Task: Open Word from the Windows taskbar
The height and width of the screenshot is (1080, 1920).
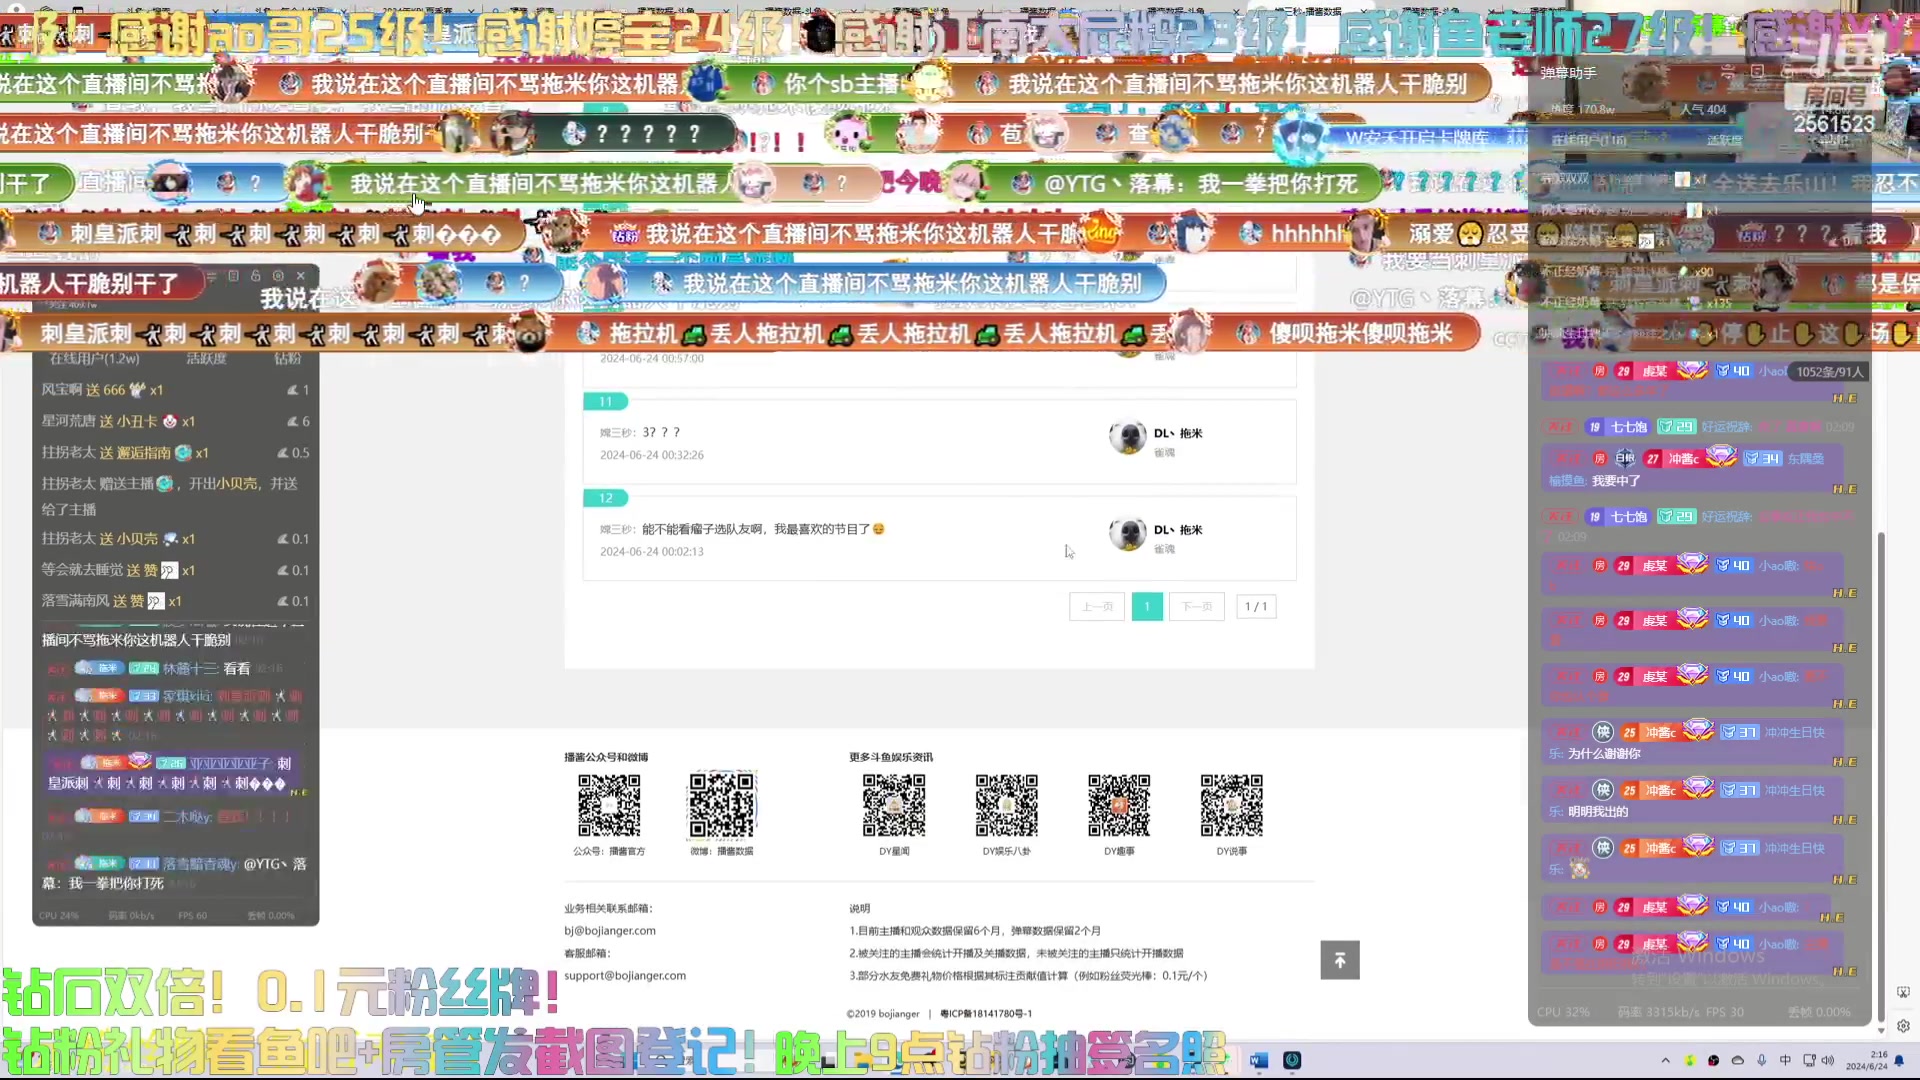Action: point(1258,1060)
